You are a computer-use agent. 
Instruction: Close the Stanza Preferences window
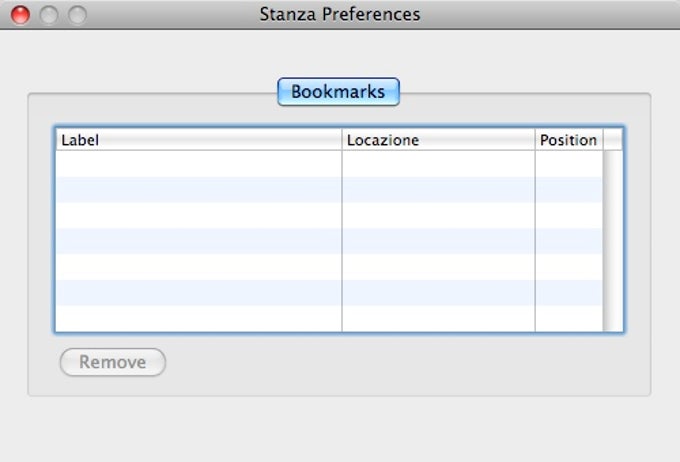[x=20, y=15]
